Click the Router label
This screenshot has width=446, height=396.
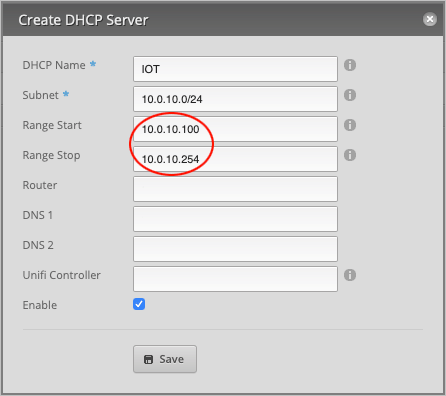pyautogui.click(x=40, y=185)
